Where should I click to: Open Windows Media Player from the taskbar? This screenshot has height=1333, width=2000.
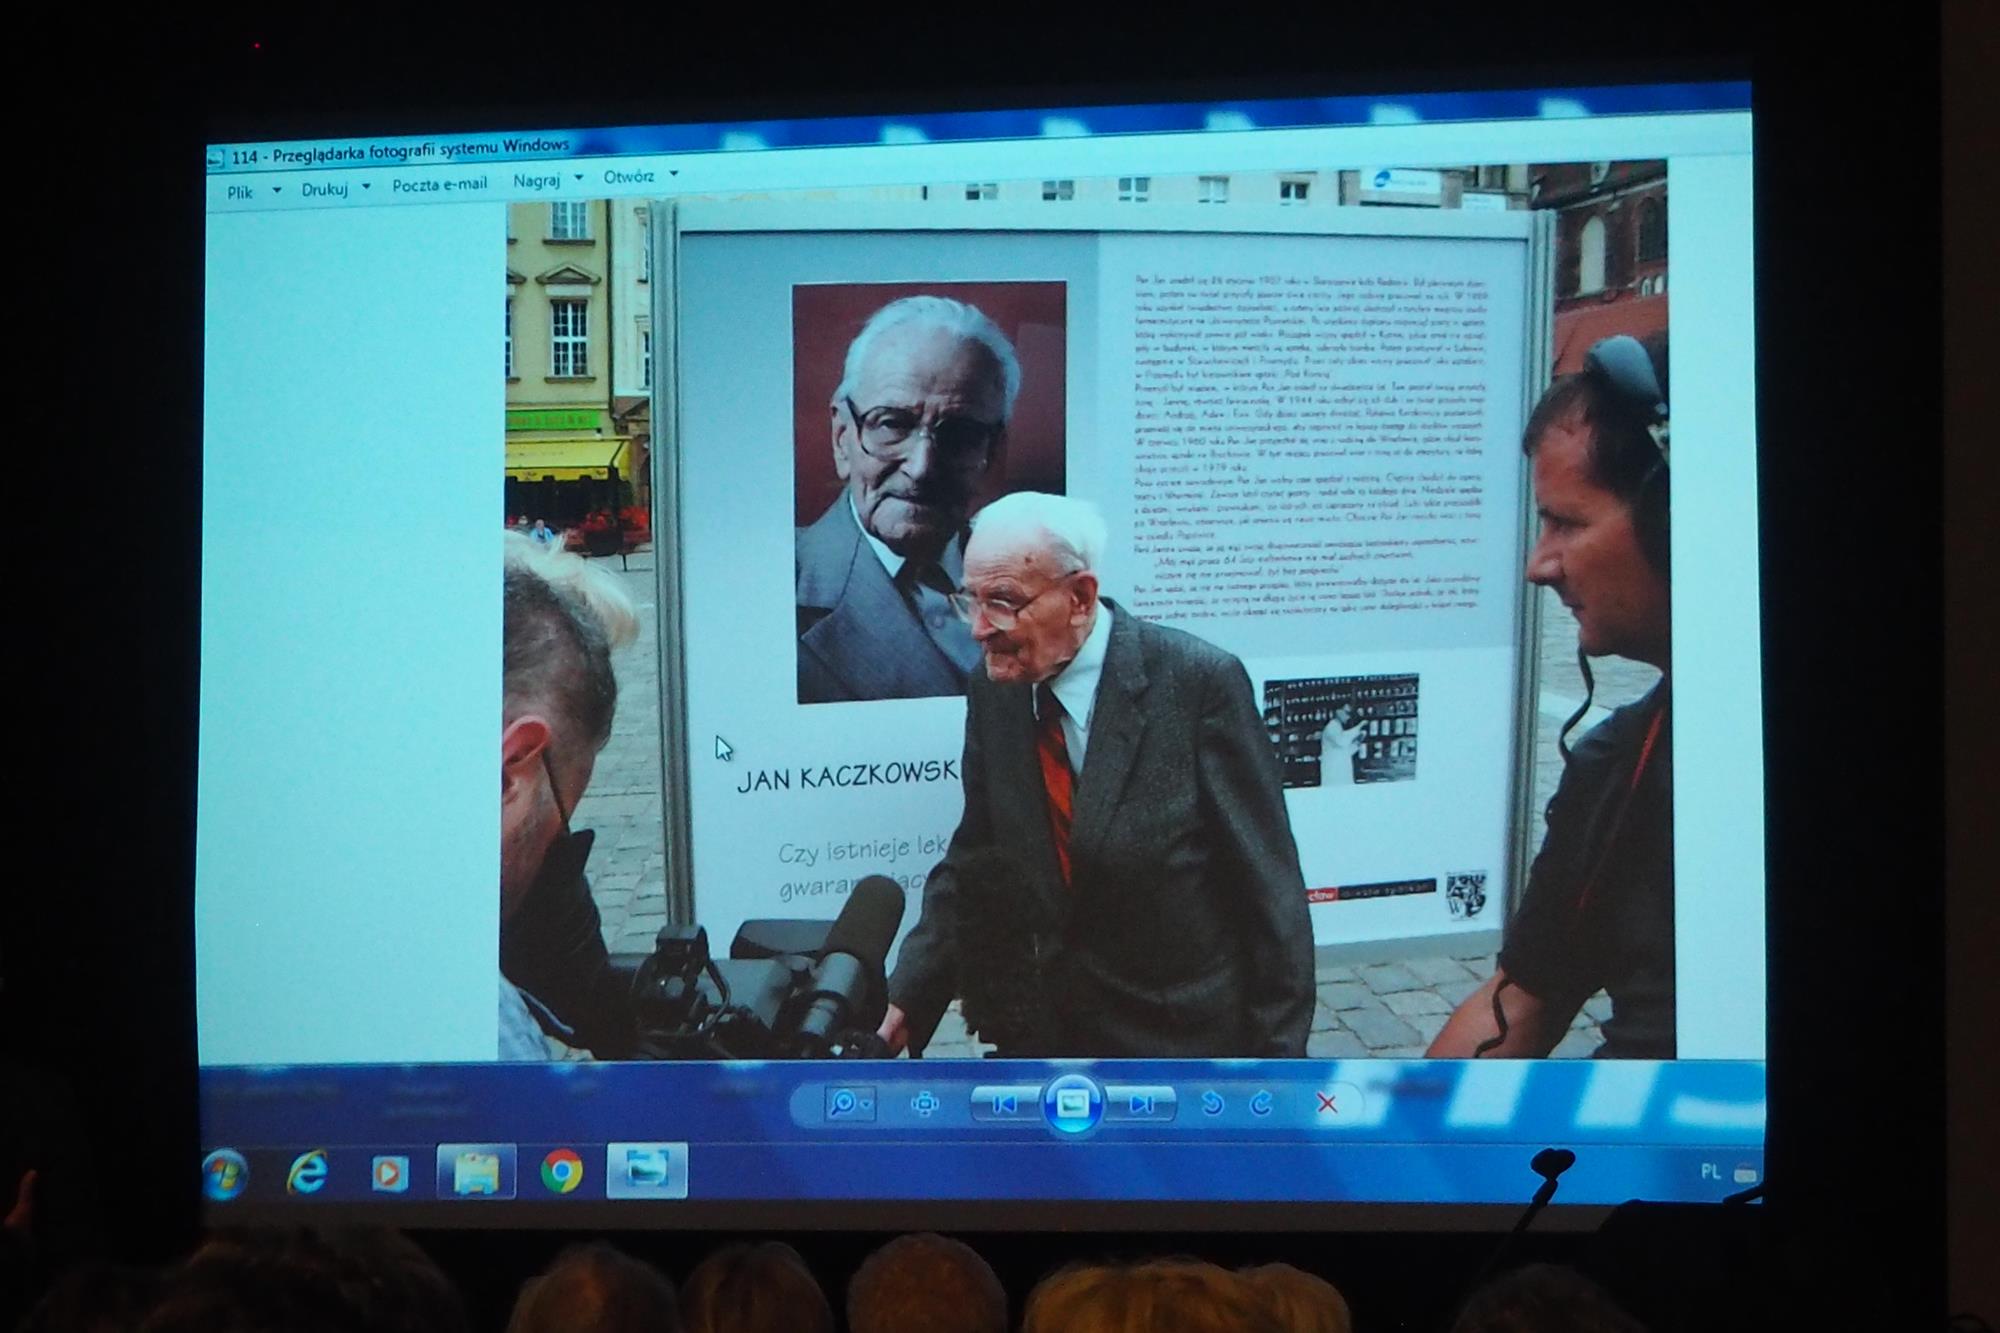(389, 1172)
